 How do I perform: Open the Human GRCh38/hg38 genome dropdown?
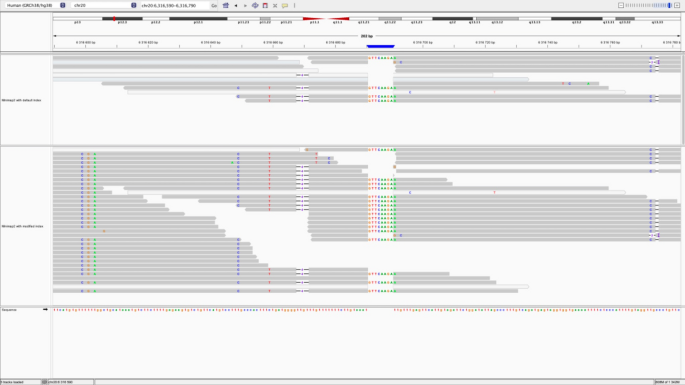click(35, 5)
